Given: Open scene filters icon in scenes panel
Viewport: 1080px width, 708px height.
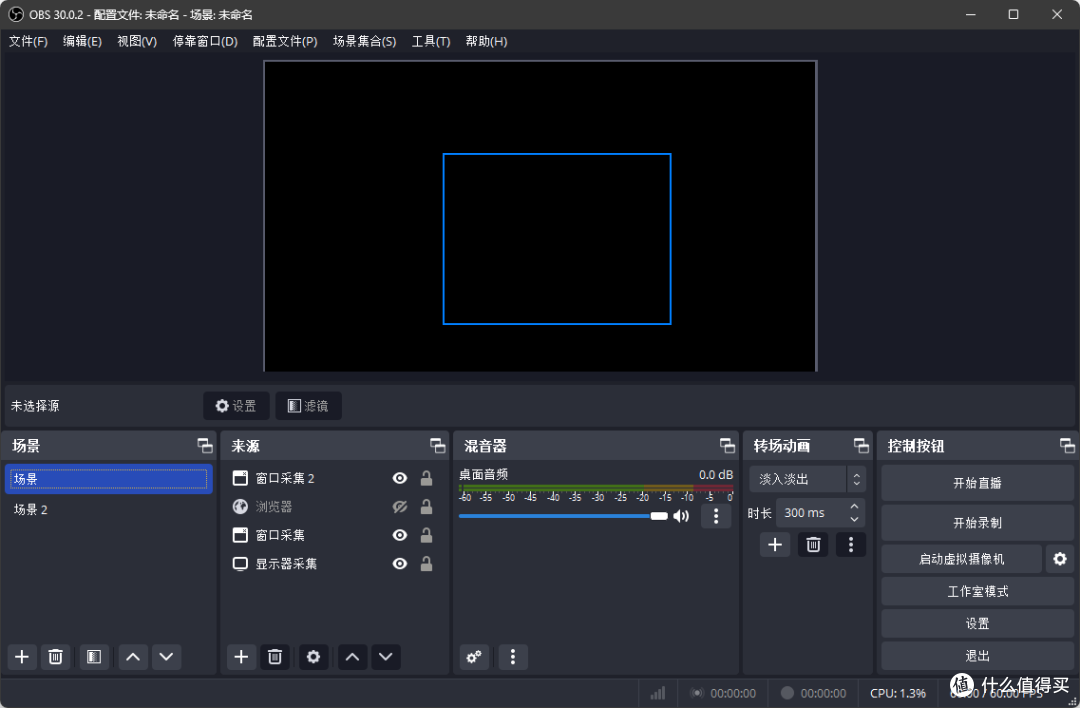Looking at the screenshot, I should [94, 656].
